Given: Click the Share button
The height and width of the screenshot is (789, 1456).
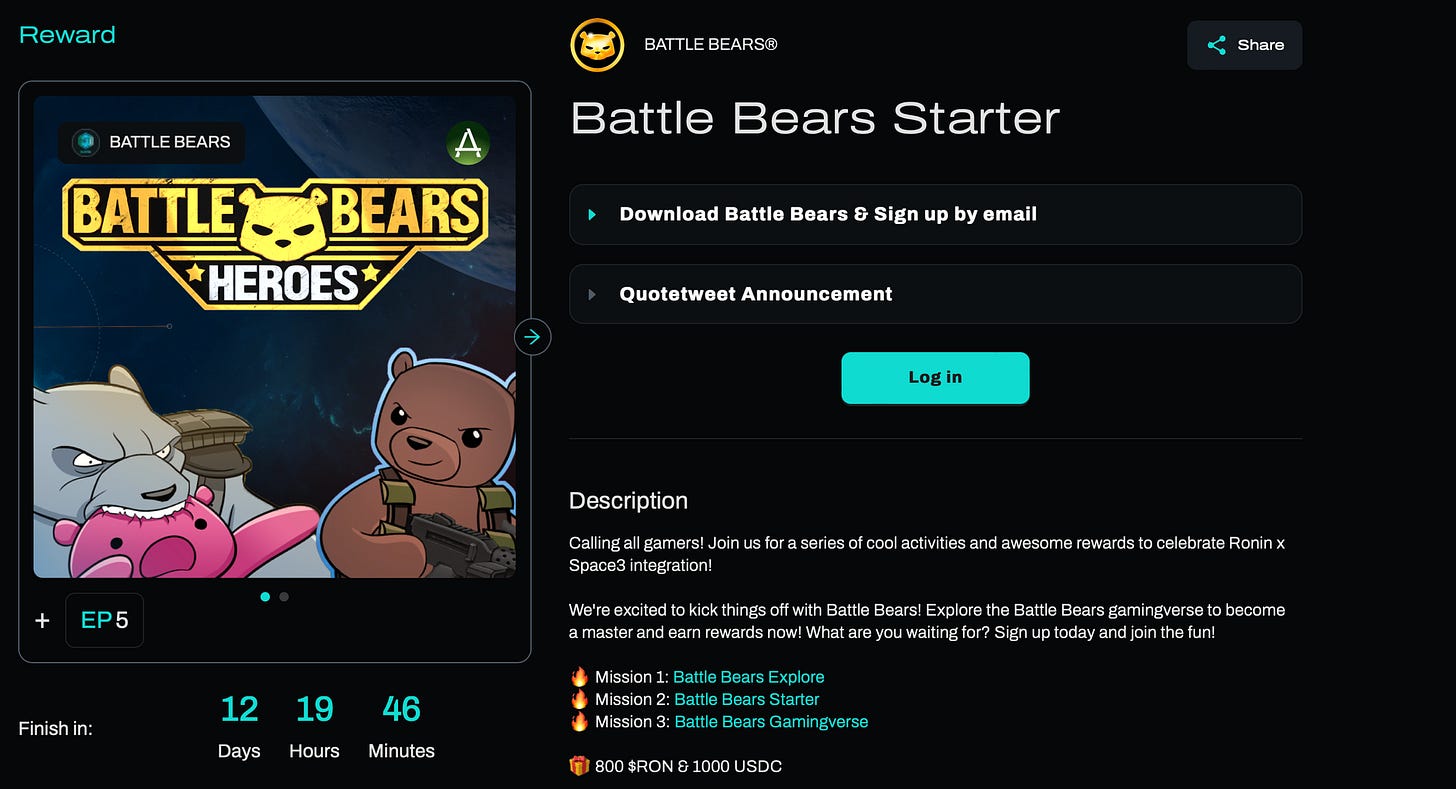Looking at the screenshot, I should (1244, 45).
